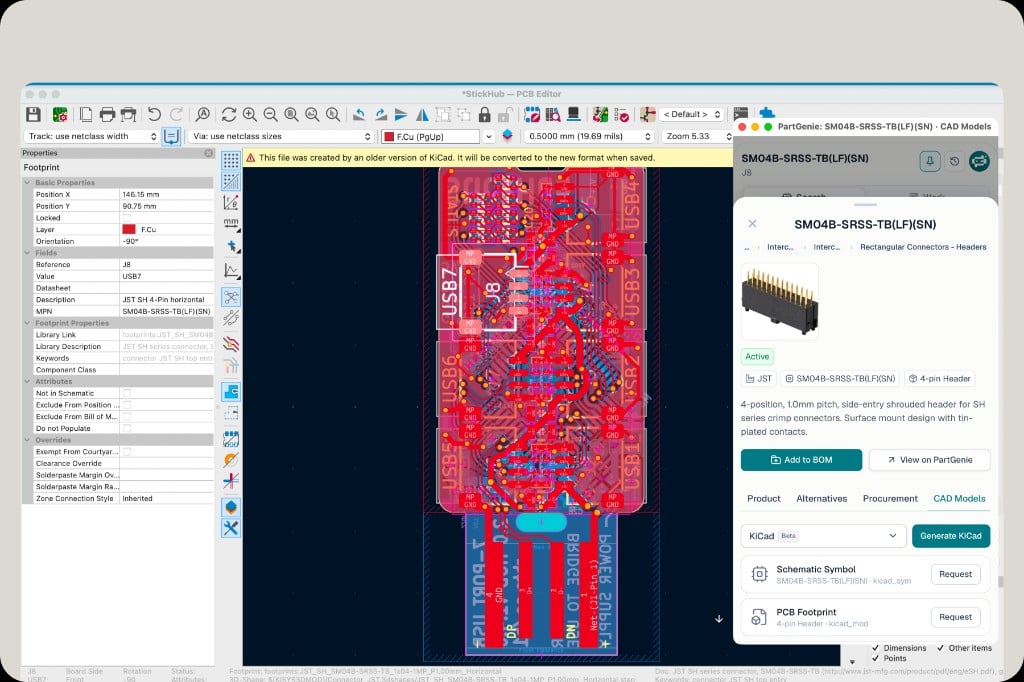Check Exempt From Courtyard checkbox
This screenshot has height=682, width=1024.
pyautogui.click(x=127, y=452)
